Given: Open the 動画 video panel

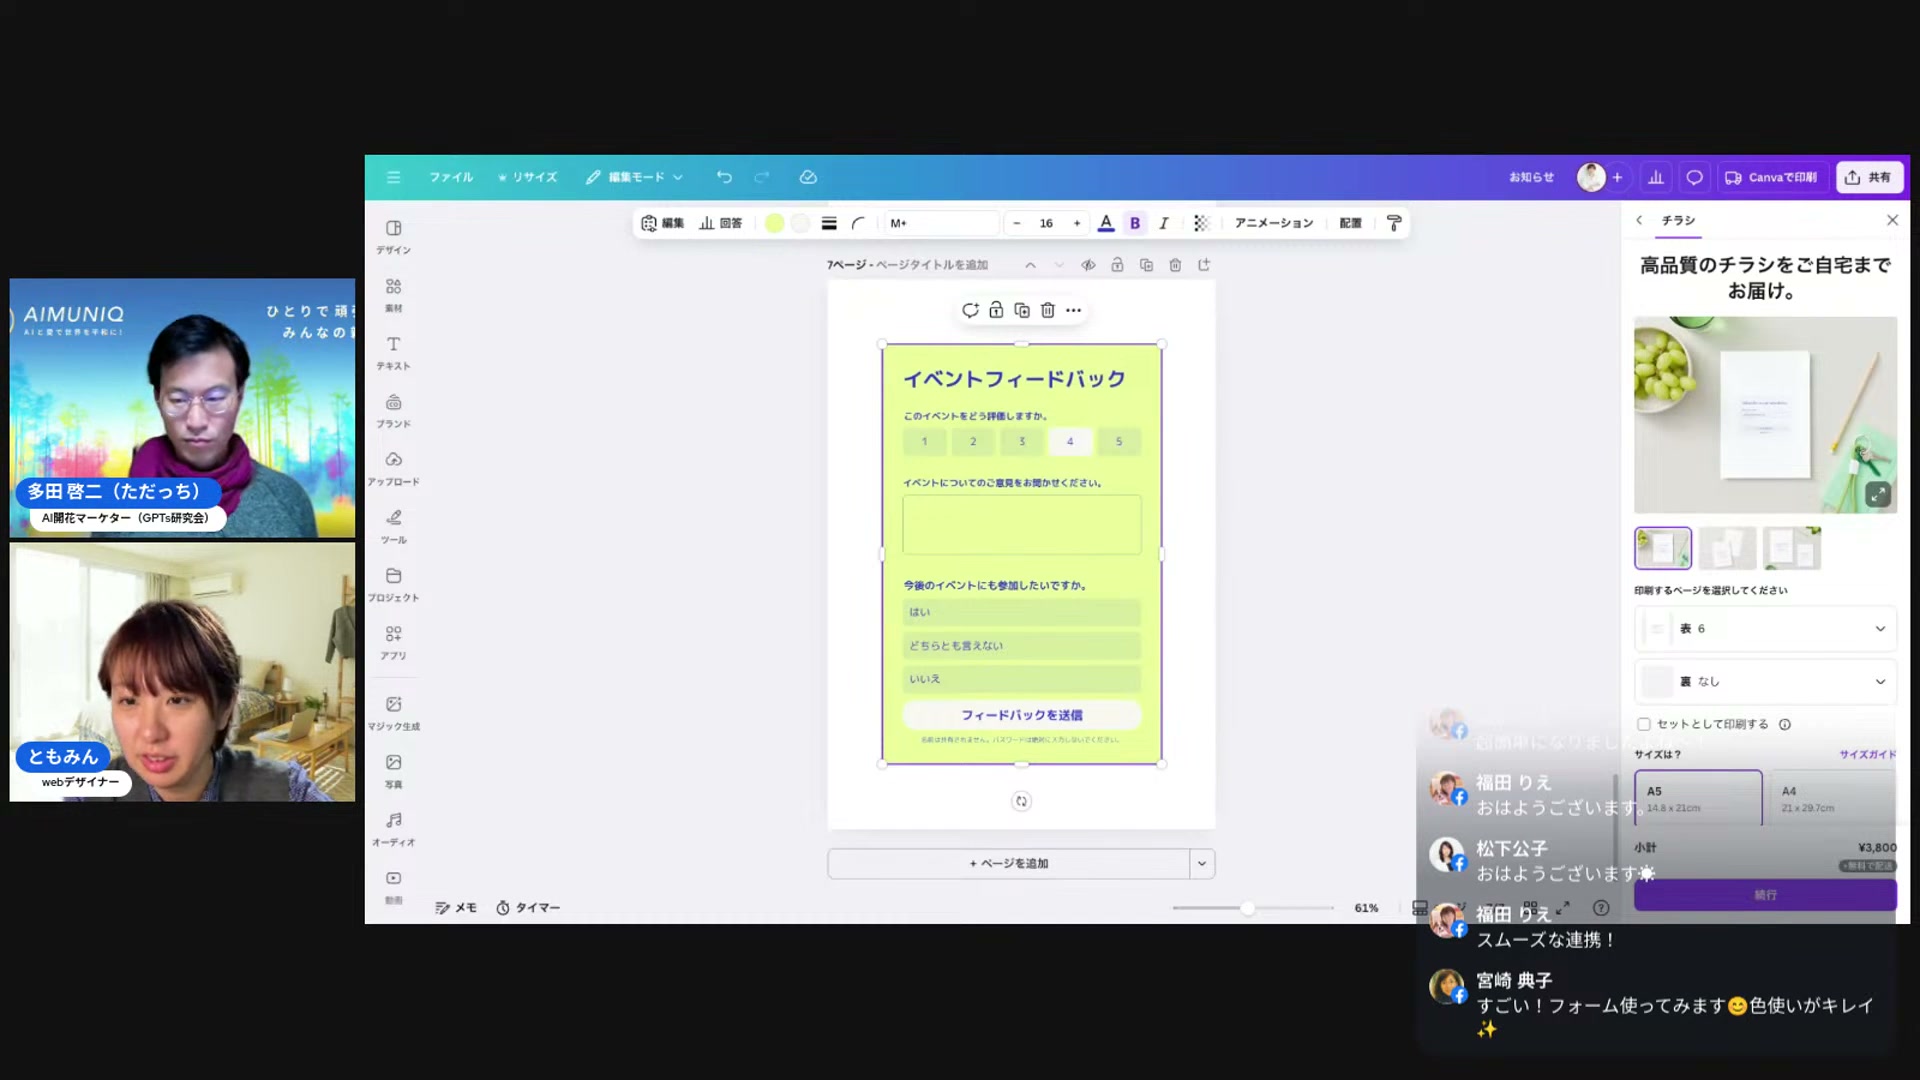Looking at the screenshot, I should 393,886.
